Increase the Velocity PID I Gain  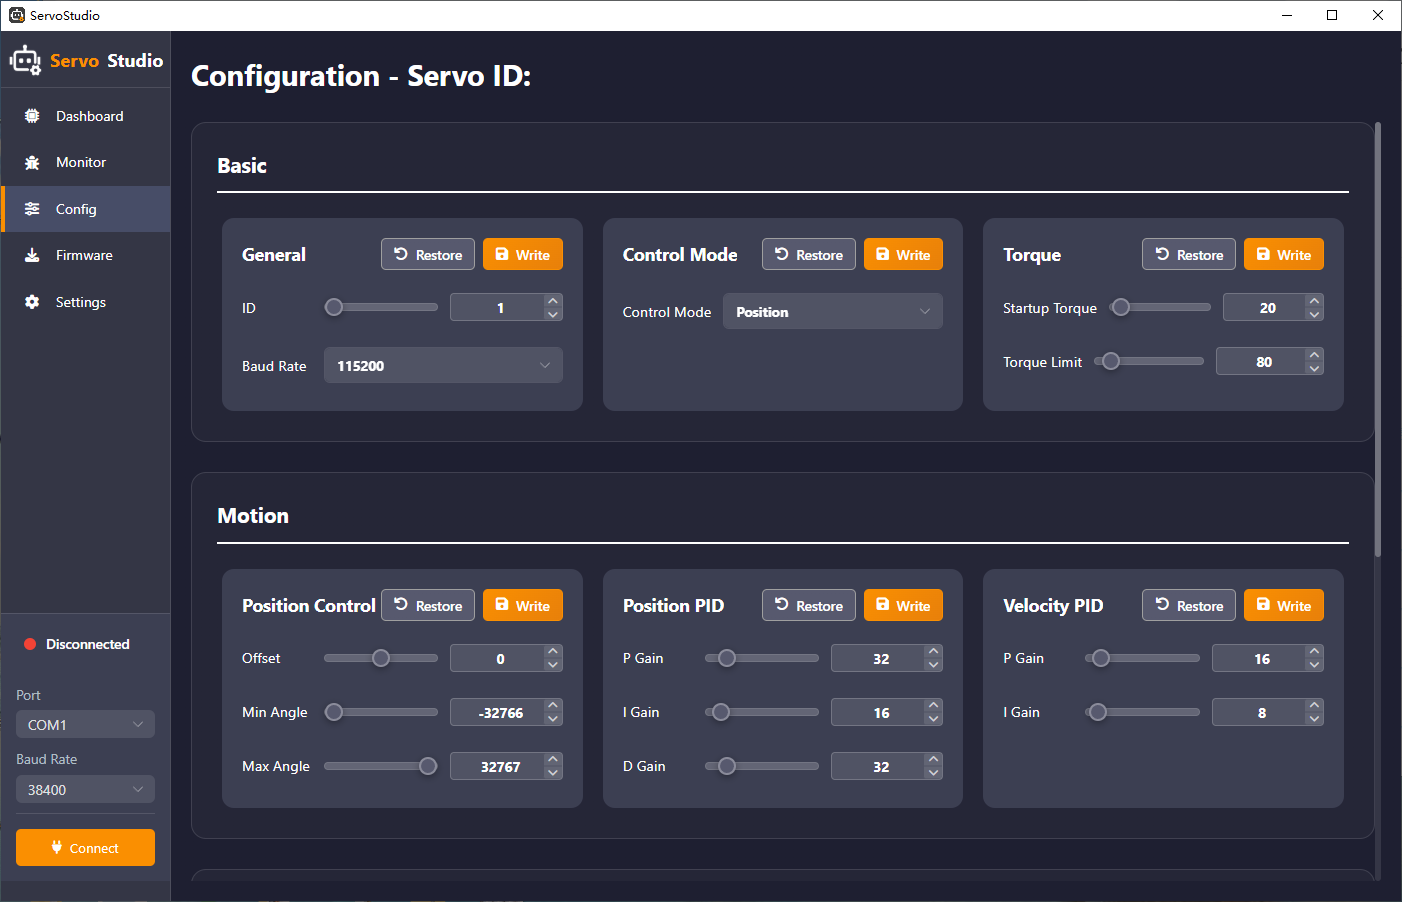1314,706
